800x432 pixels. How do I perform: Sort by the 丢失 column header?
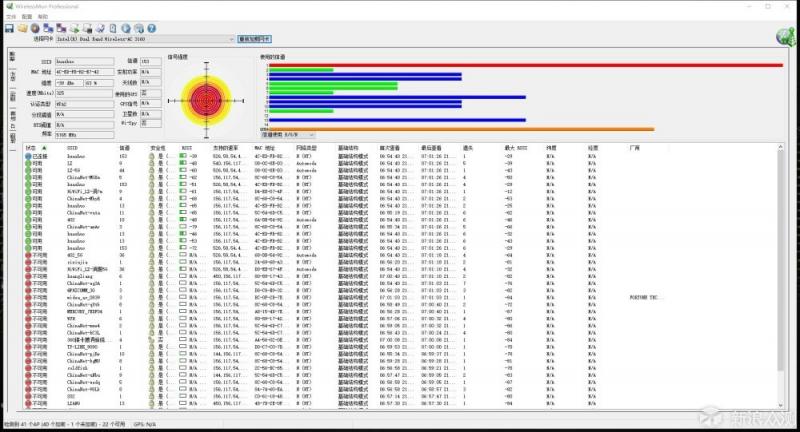pos(468,148)
